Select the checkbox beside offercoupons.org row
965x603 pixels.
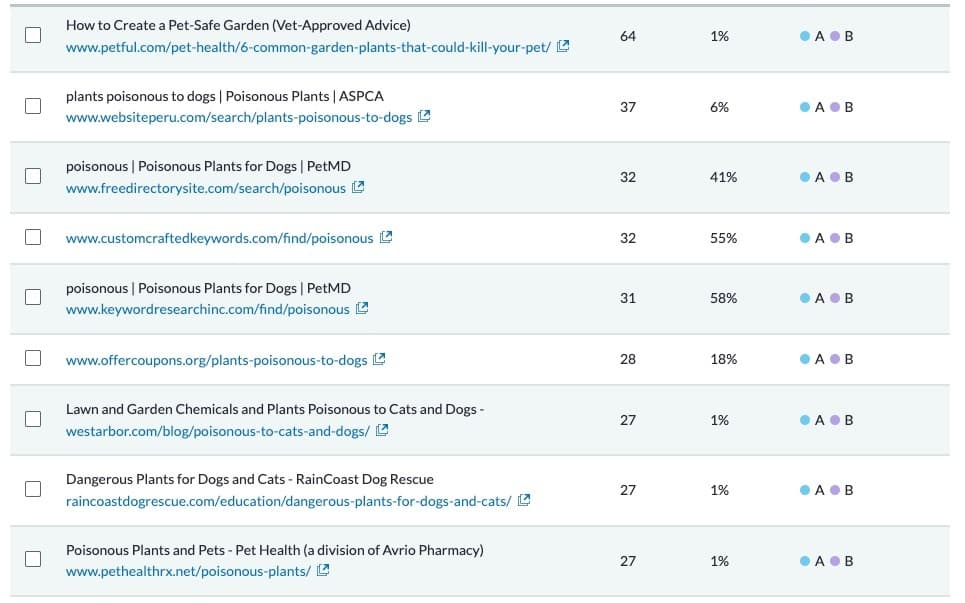32,358
